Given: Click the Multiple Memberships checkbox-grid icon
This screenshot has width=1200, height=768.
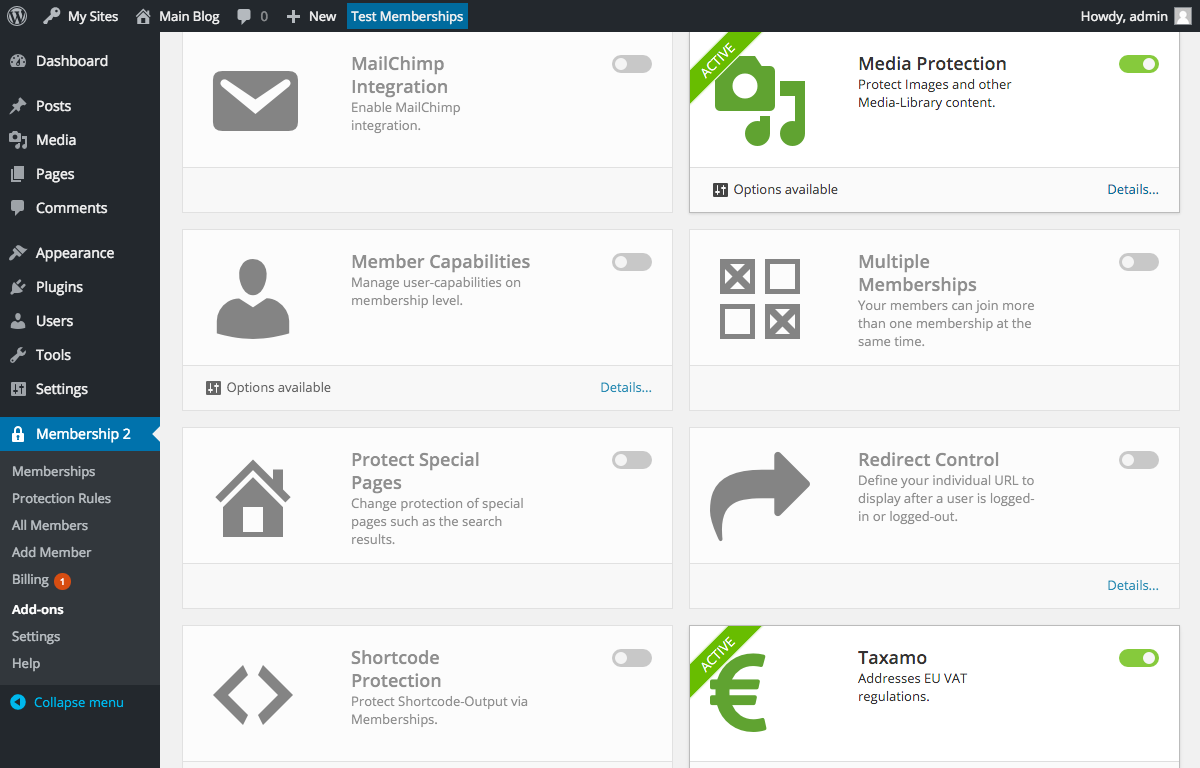Looking at the screenshot, I should tap(760, 299).
